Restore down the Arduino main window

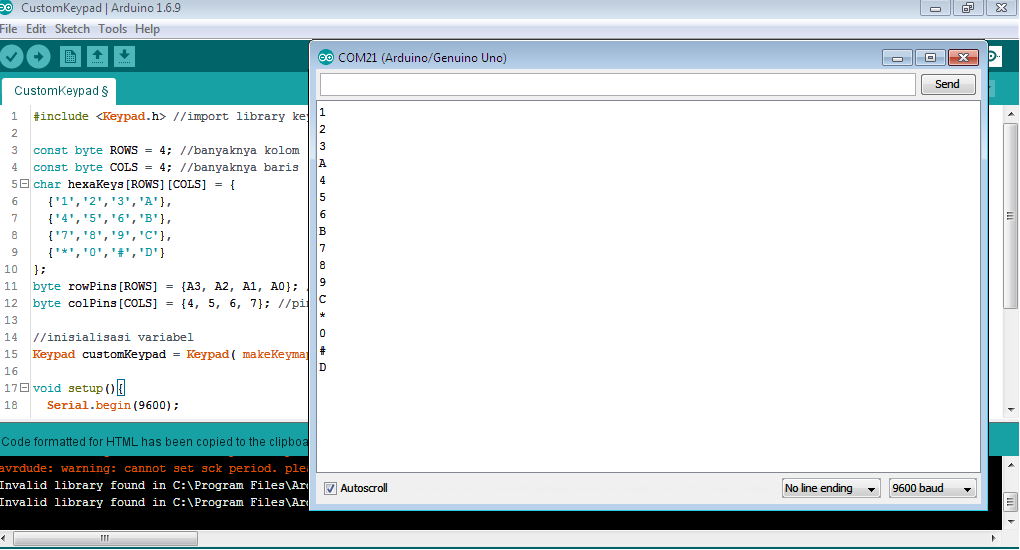[968, 8]
